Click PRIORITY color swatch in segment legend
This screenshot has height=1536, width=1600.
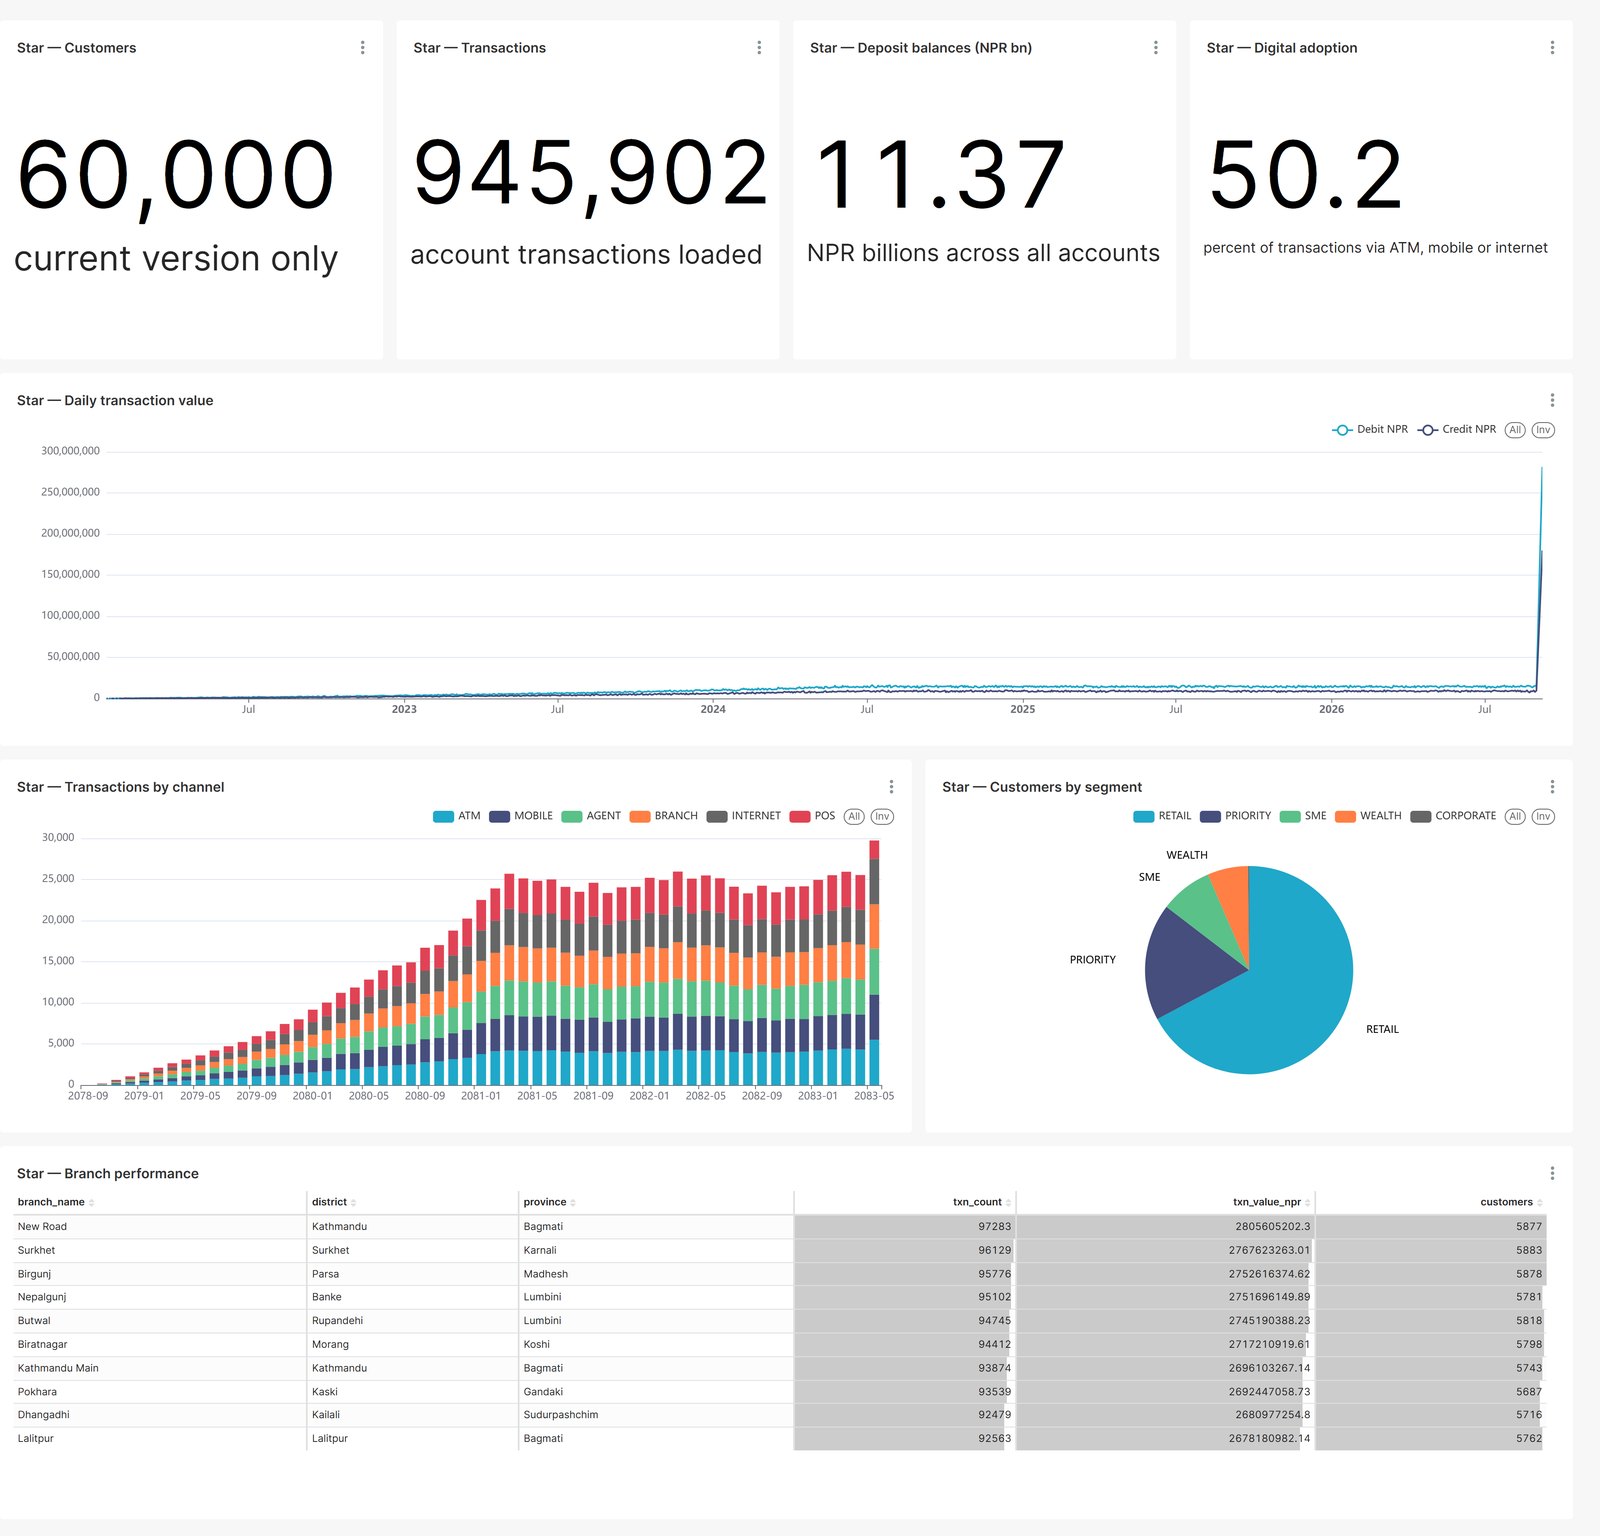(x=1210, y=816)
